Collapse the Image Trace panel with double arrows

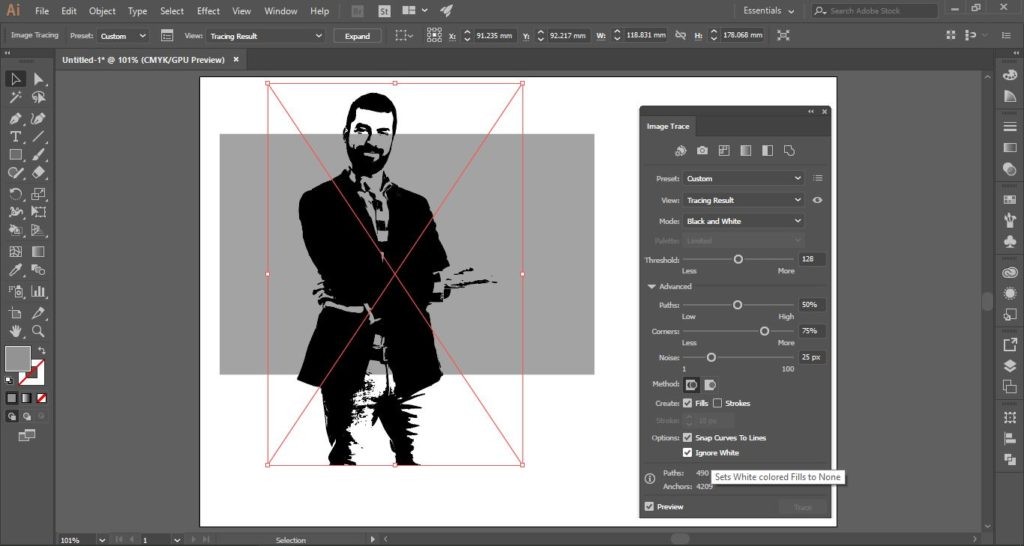(x=811, y=112)
